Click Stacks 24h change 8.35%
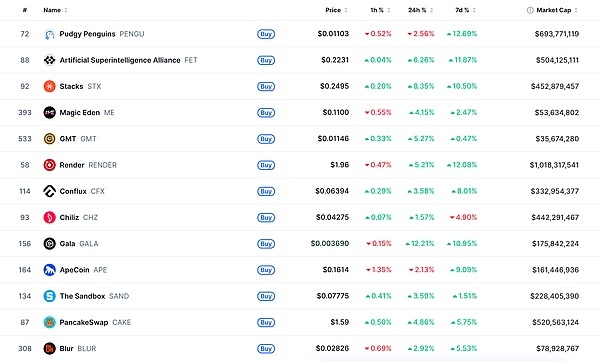 [421, 87]
